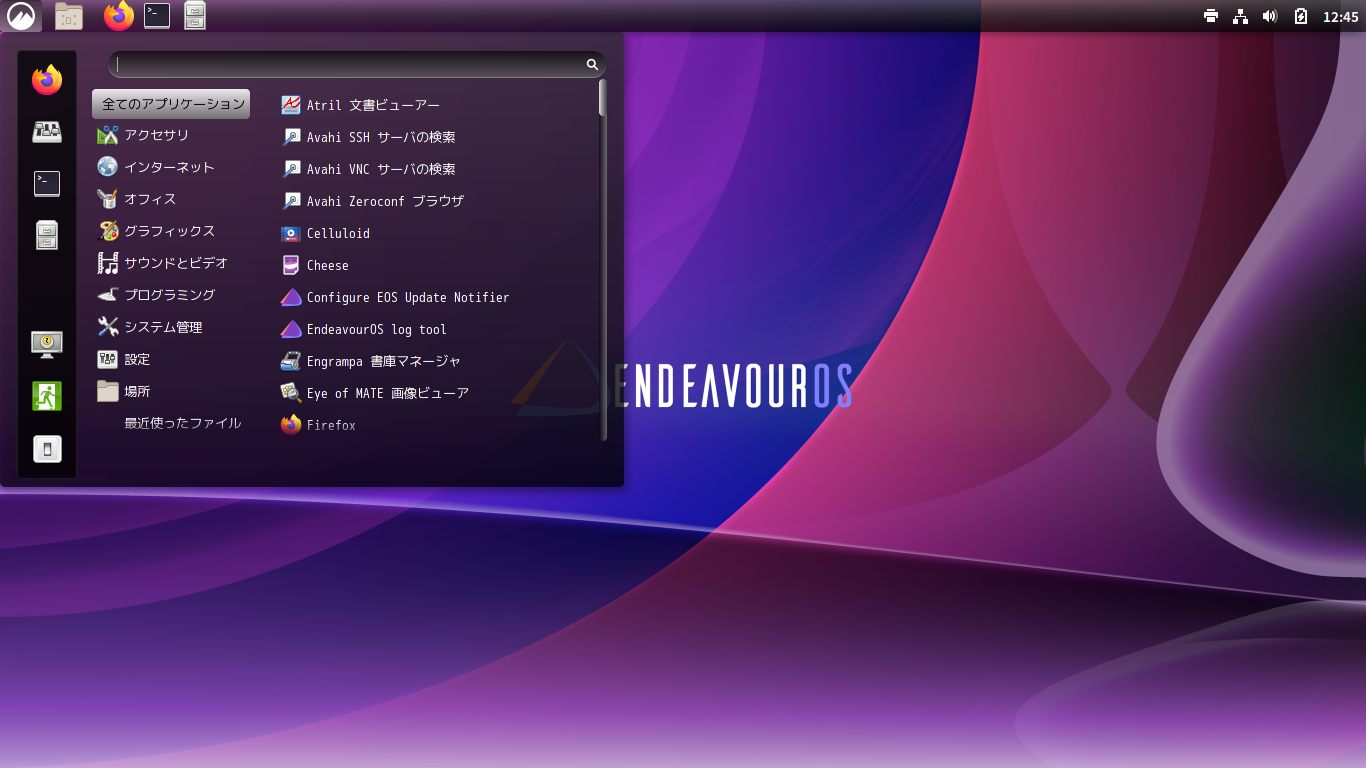Image resolution: width=1366 pixels, height=768 pixels.
Task: Click the magnifier icon in search box
Action: [x=592, y=64]
